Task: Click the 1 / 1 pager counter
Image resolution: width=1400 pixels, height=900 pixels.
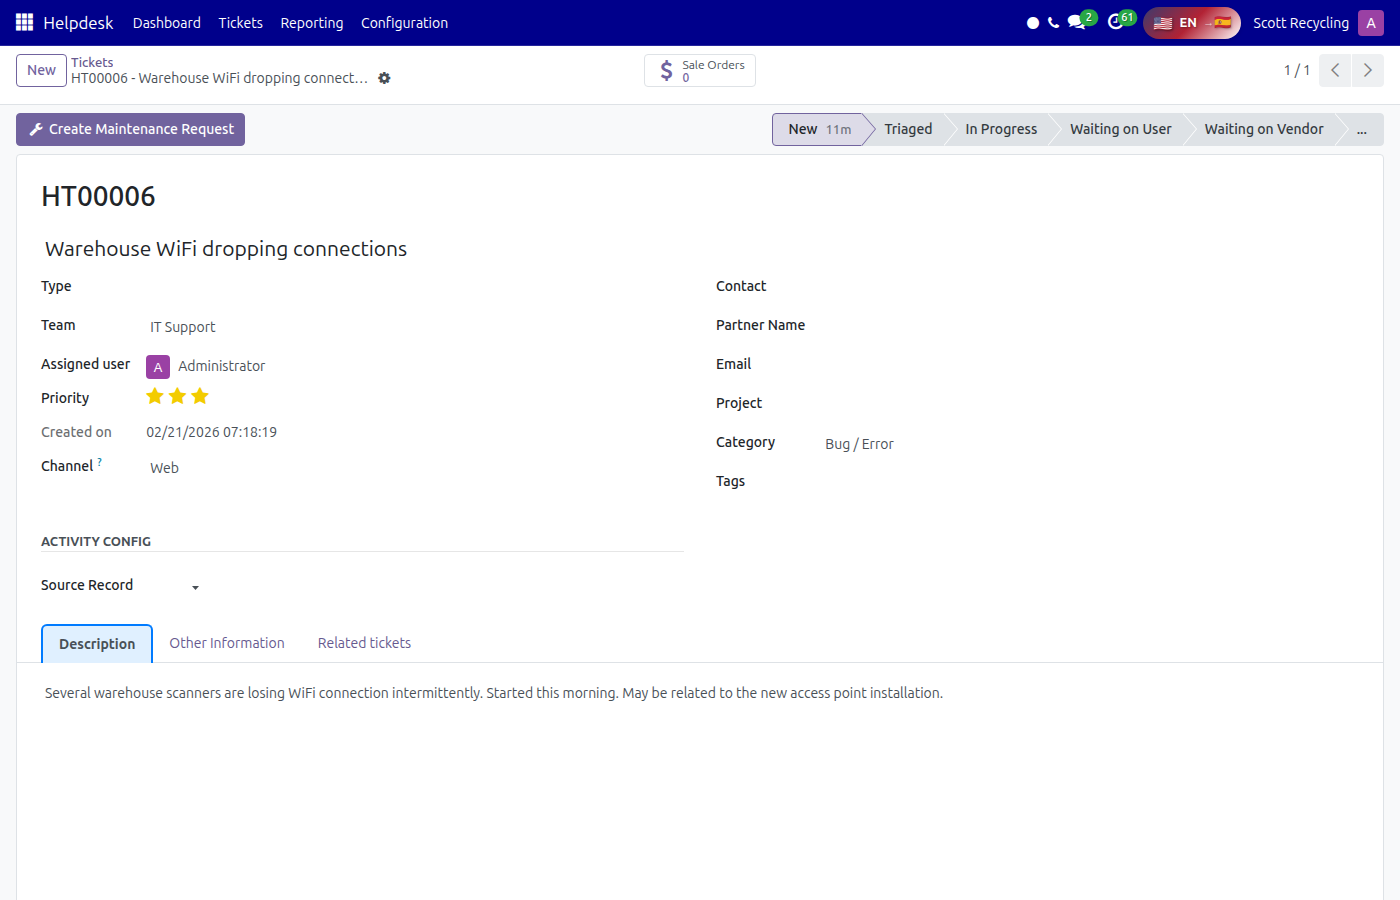Action: pos(1297,70)
